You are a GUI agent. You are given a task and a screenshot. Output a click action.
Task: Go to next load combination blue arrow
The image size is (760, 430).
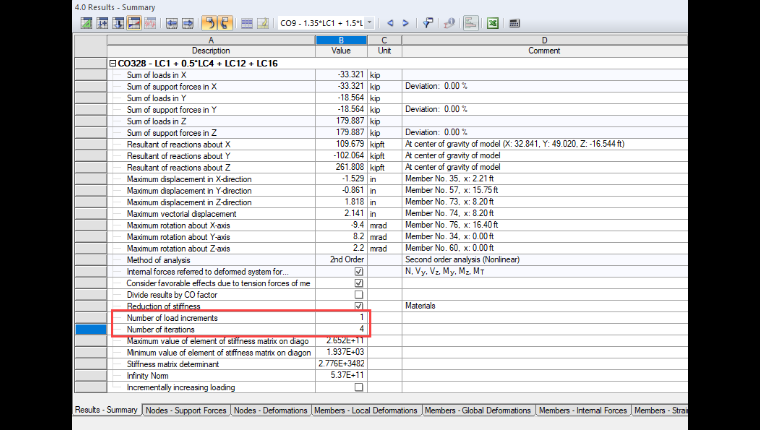405,23
